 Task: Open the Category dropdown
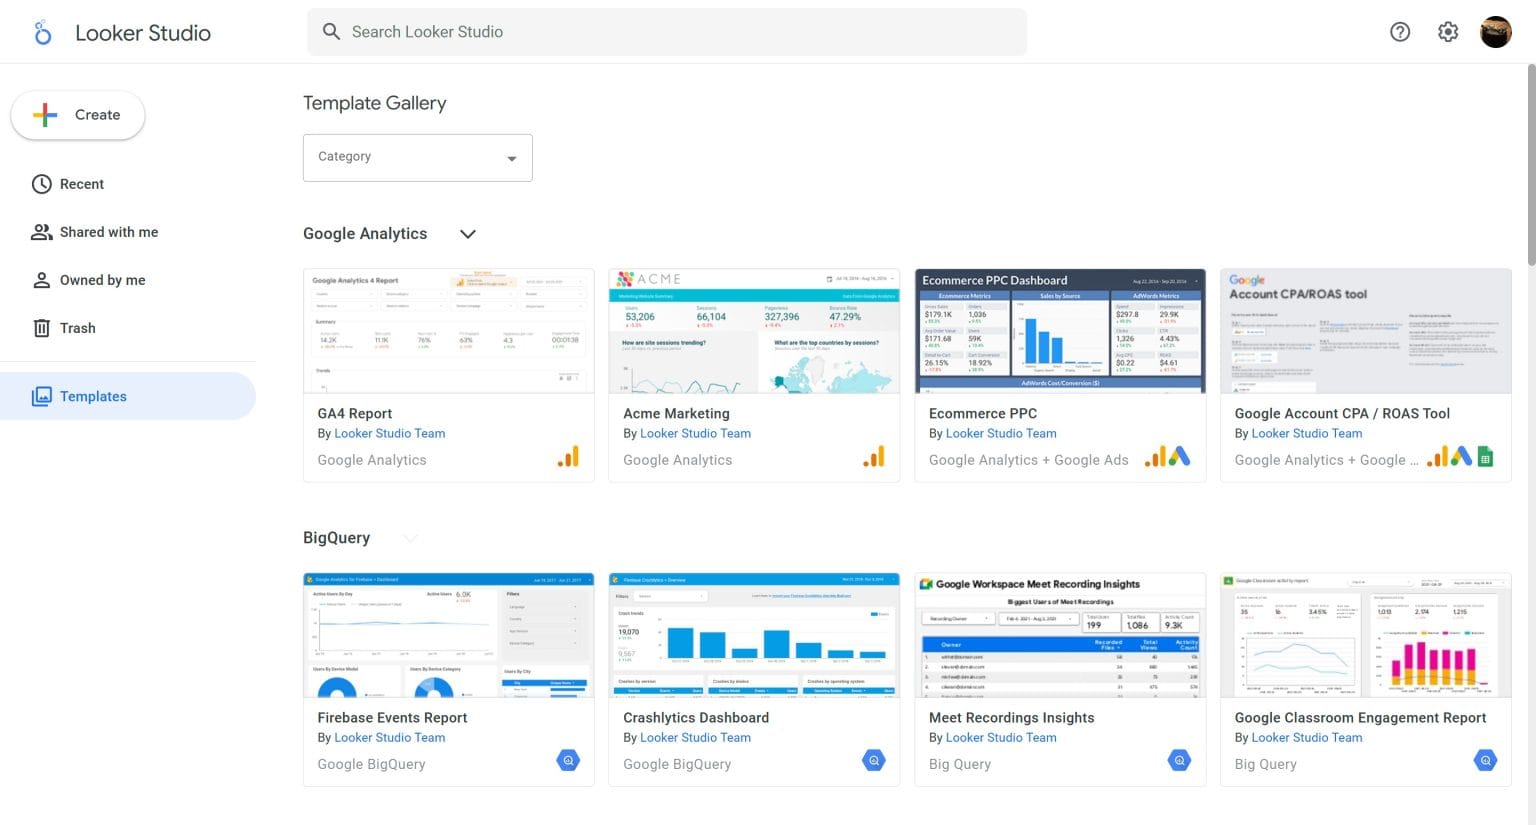coord(417,158)
